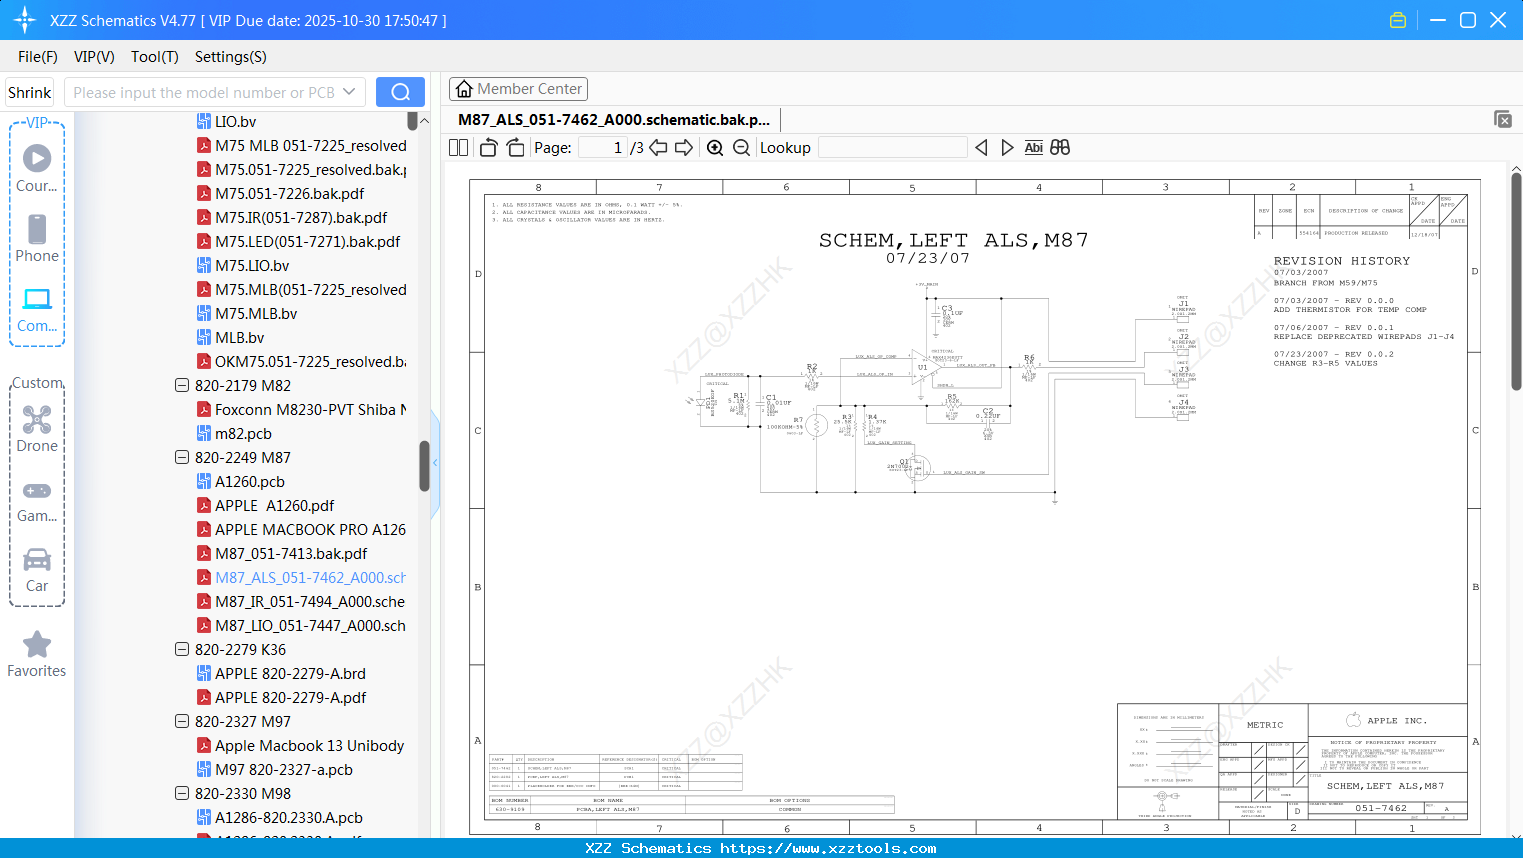Open M75.MLB.bv file
This screenshot has height=858, width=1523.
[256, 313]
